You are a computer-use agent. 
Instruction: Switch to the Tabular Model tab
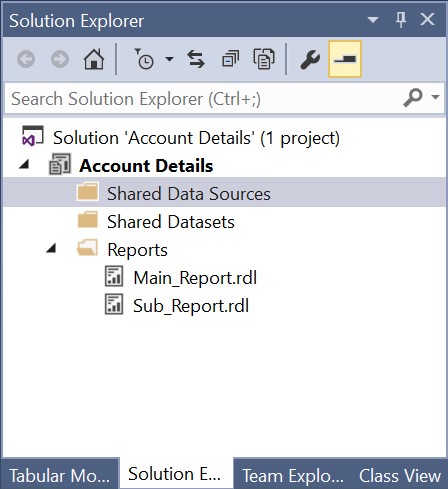[60, 475]
